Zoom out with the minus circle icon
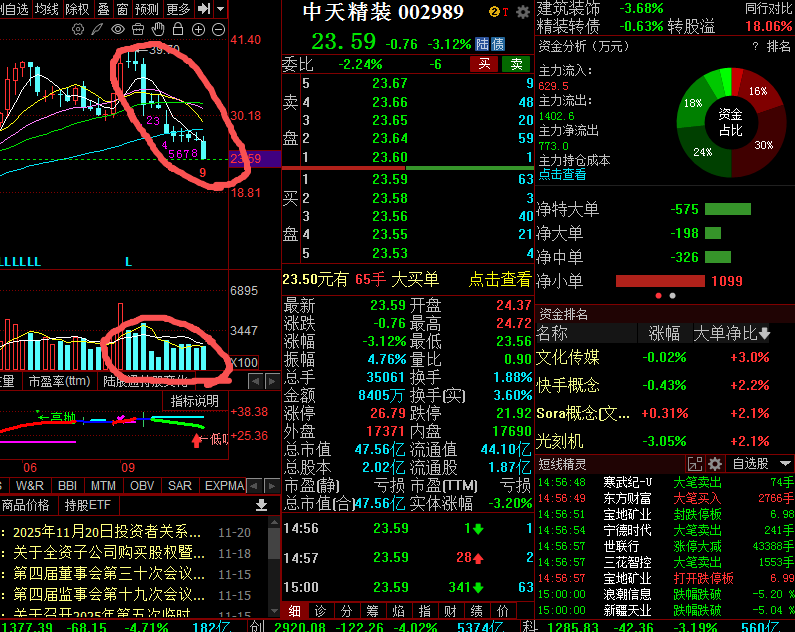Viewport: 795px width, 632px height. 219,29
